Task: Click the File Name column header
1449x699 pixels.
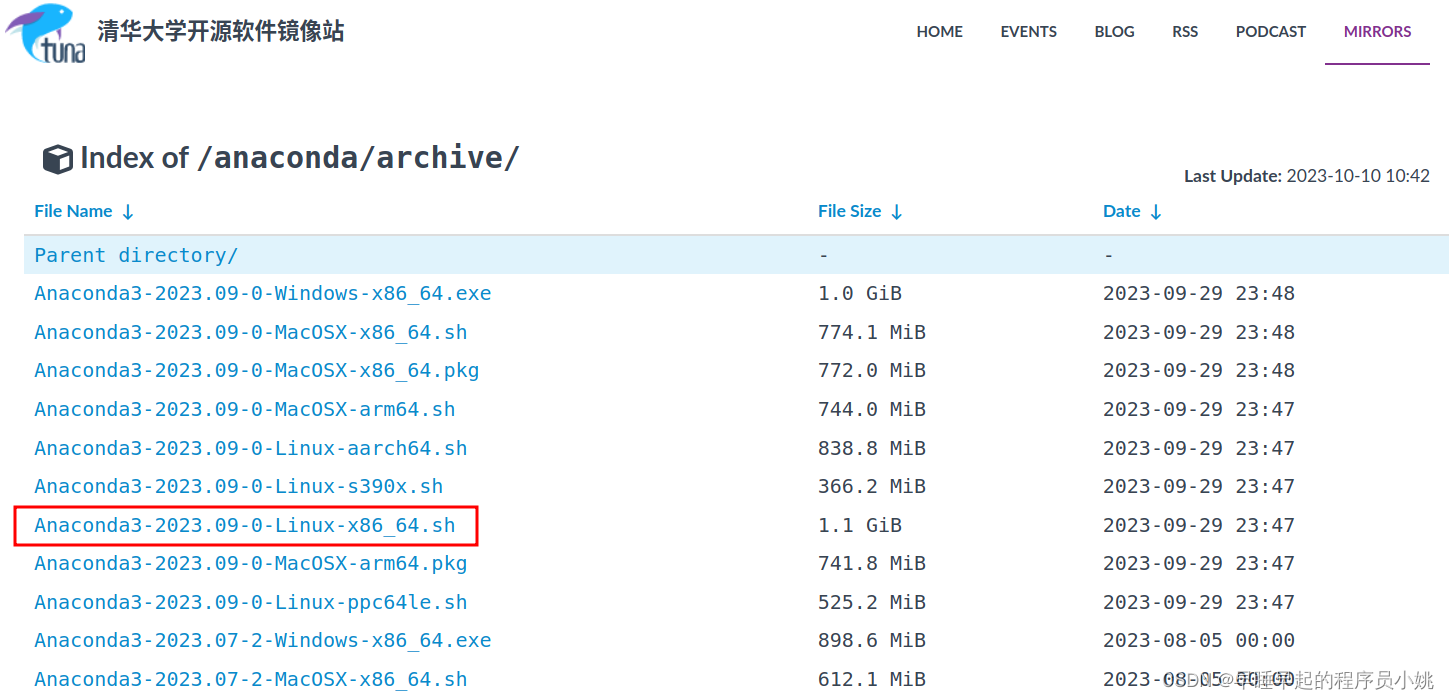Action: (x=73, y=211)
